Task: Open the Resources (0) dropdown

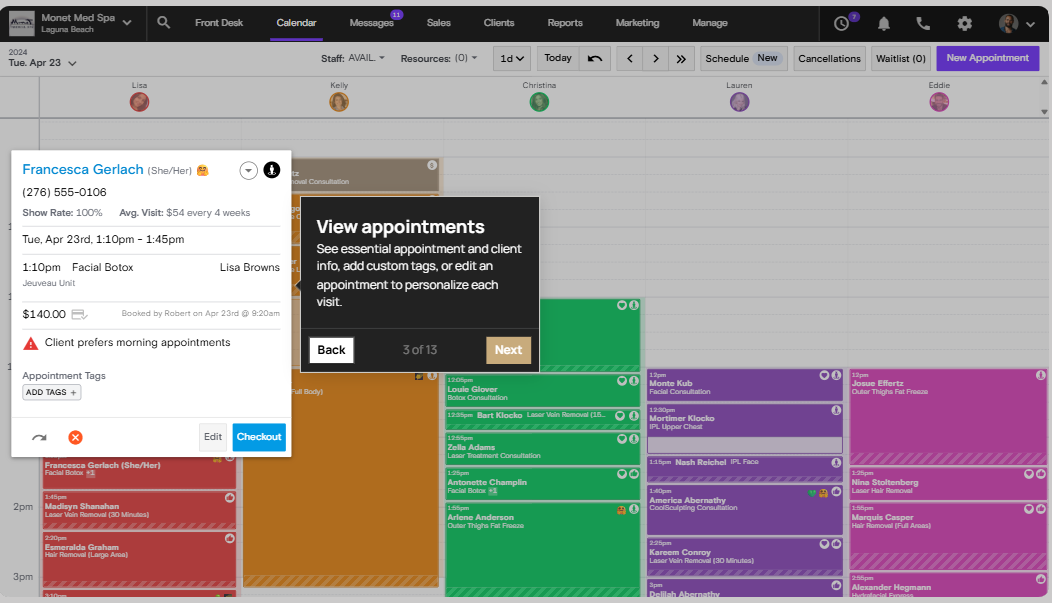Action: [439, 58]
